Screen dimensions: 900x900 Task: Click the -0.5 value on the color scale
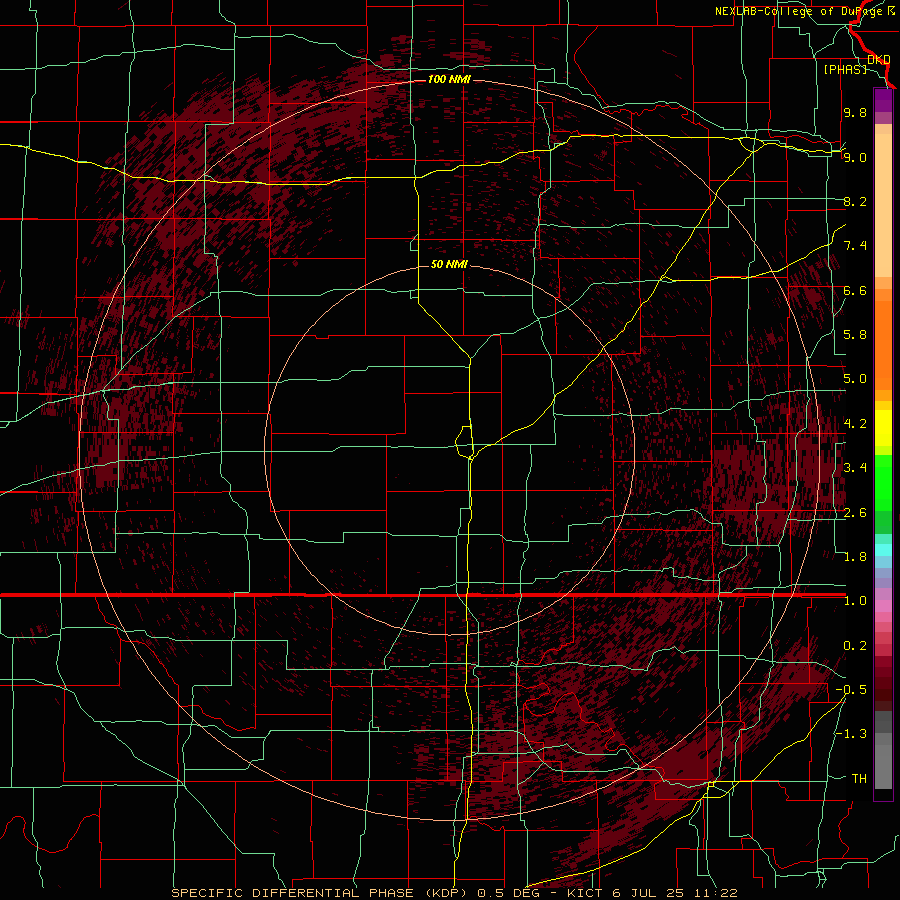tap(851, 690)
